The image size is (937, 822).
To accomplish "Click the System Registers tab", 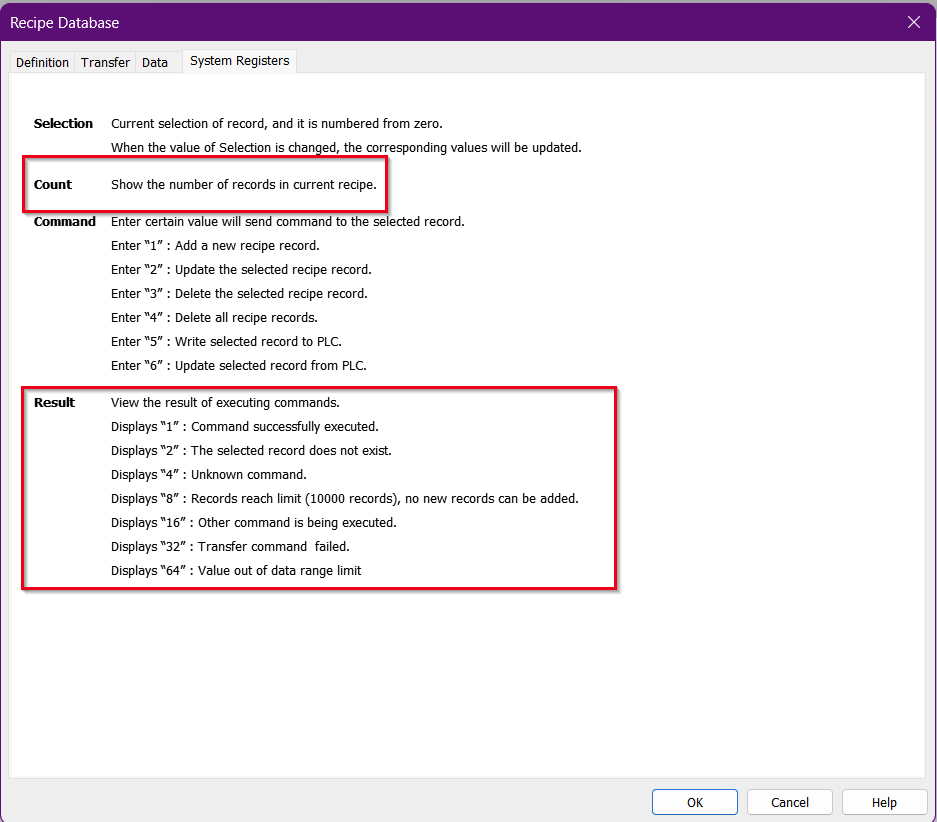I will tap(239, 61).
